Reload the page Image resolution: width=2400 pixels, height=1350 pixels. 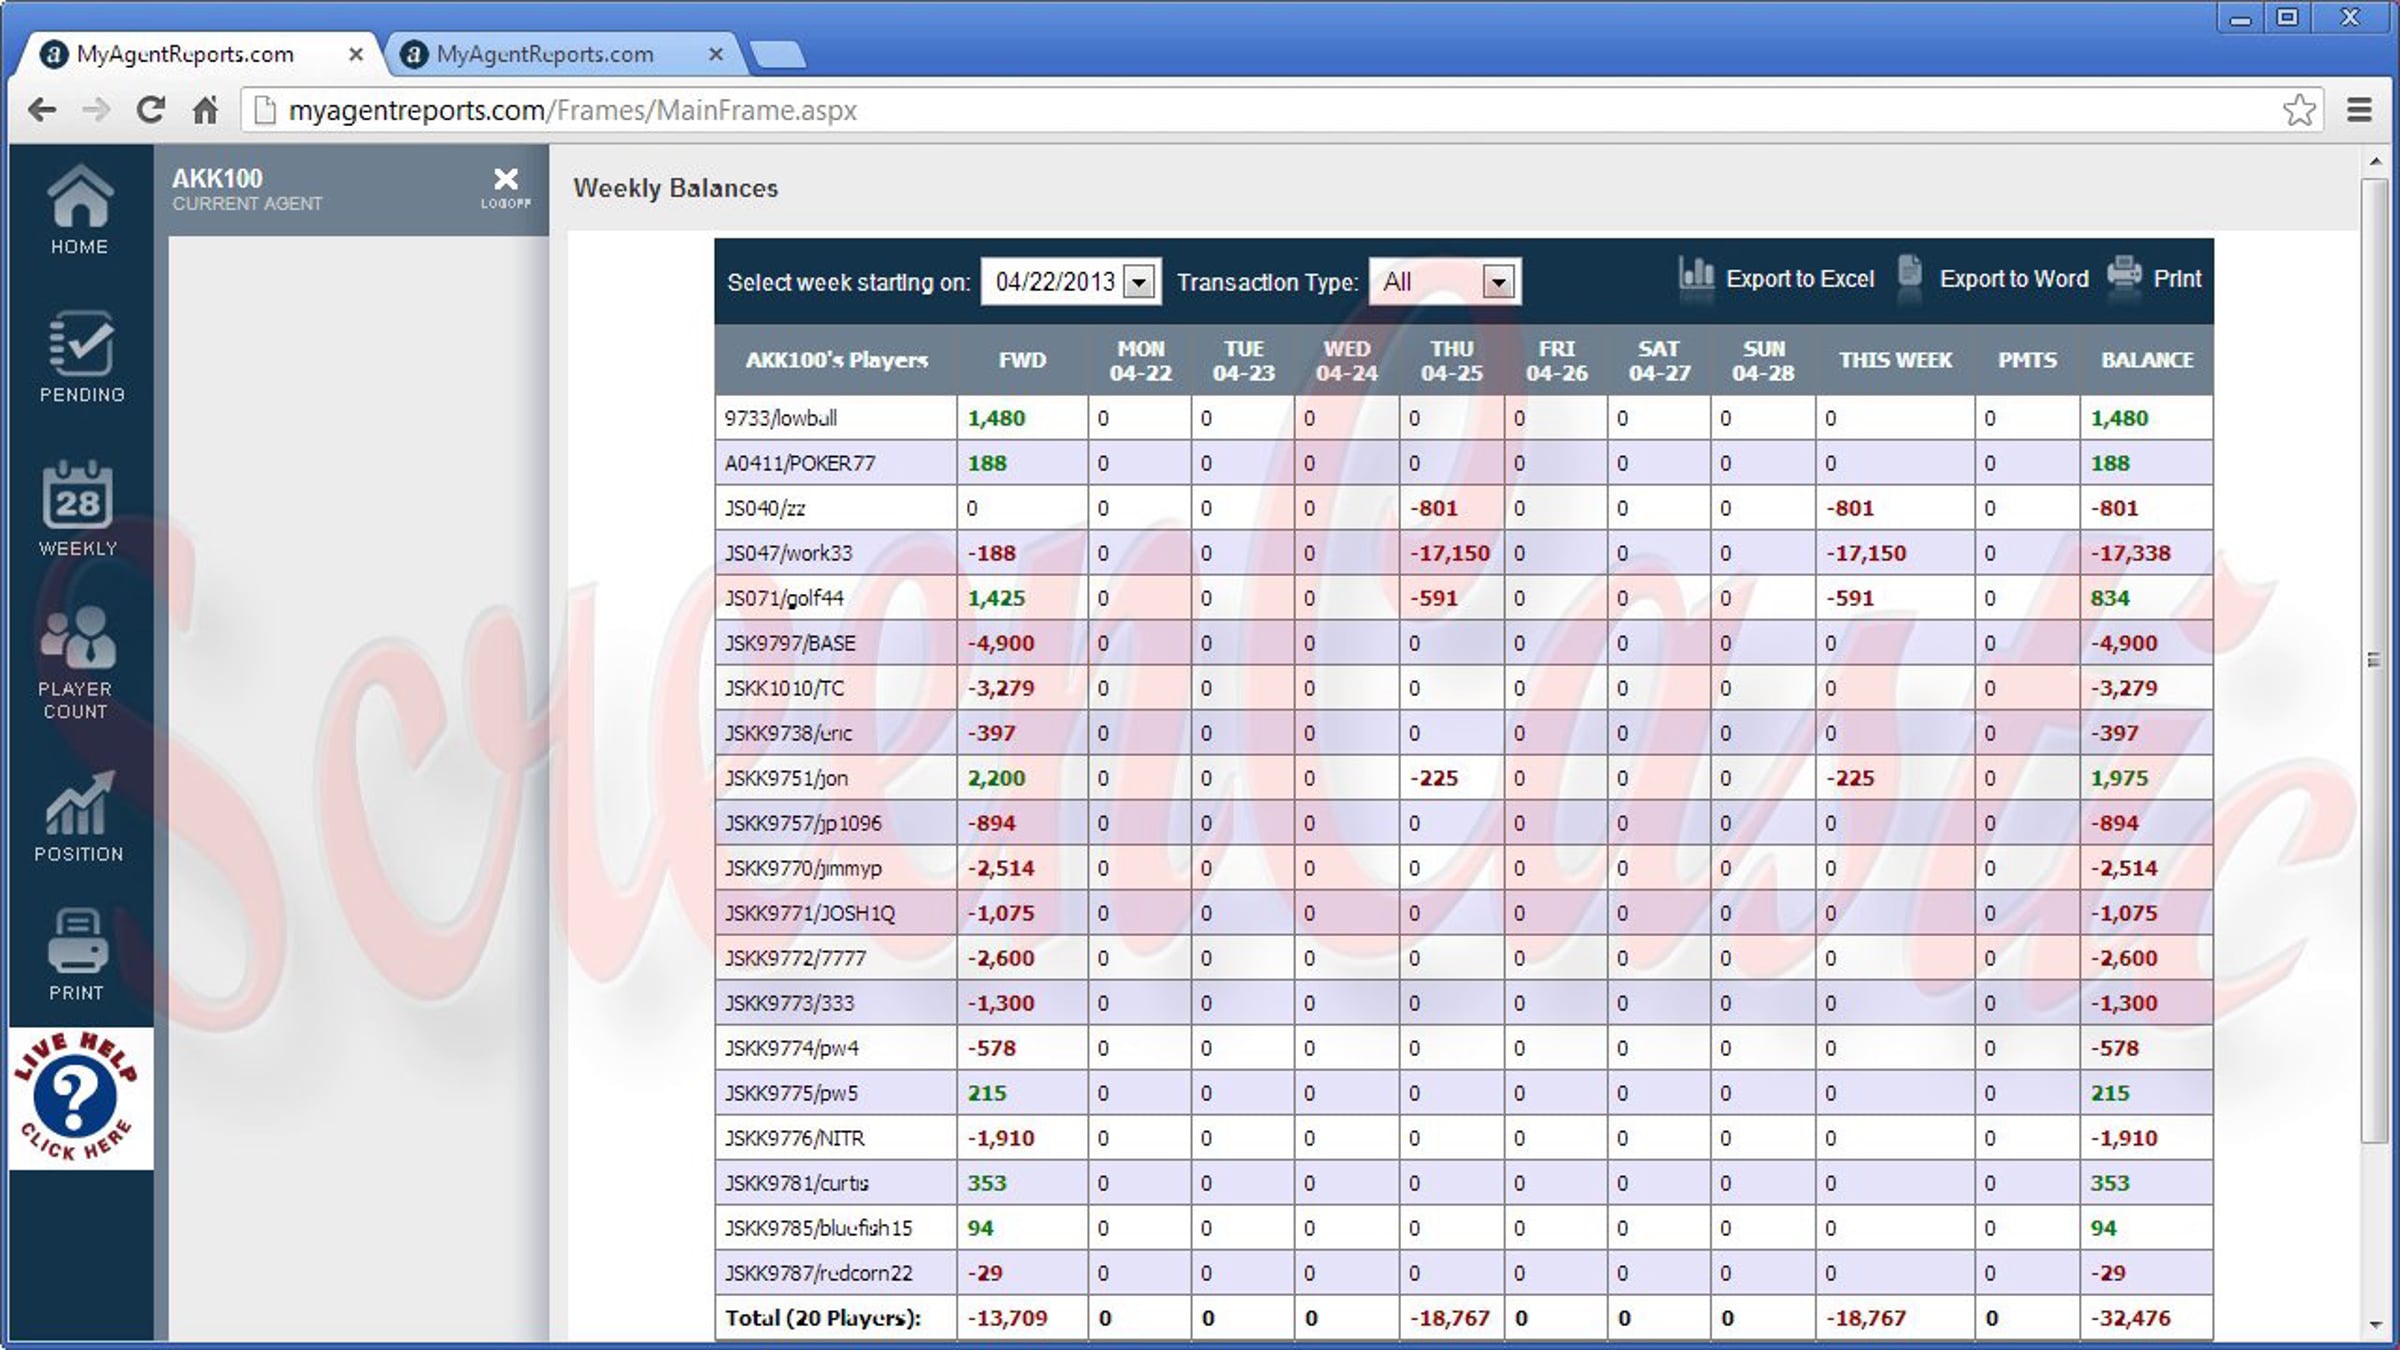(x=151, y=110)
